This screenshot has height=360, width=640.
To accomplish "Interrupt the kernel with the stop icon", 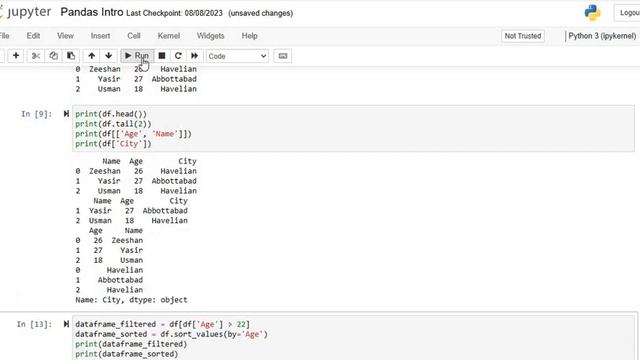I will coord(162,56).
